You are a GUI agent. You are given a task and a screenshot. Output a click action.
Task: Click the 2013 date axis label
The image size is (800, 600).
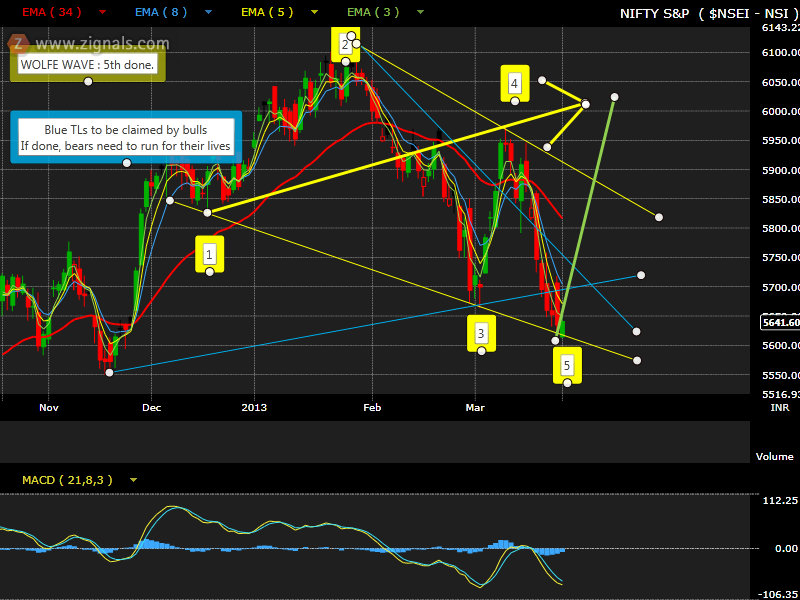pyautogui.click(x=254, y=408)
